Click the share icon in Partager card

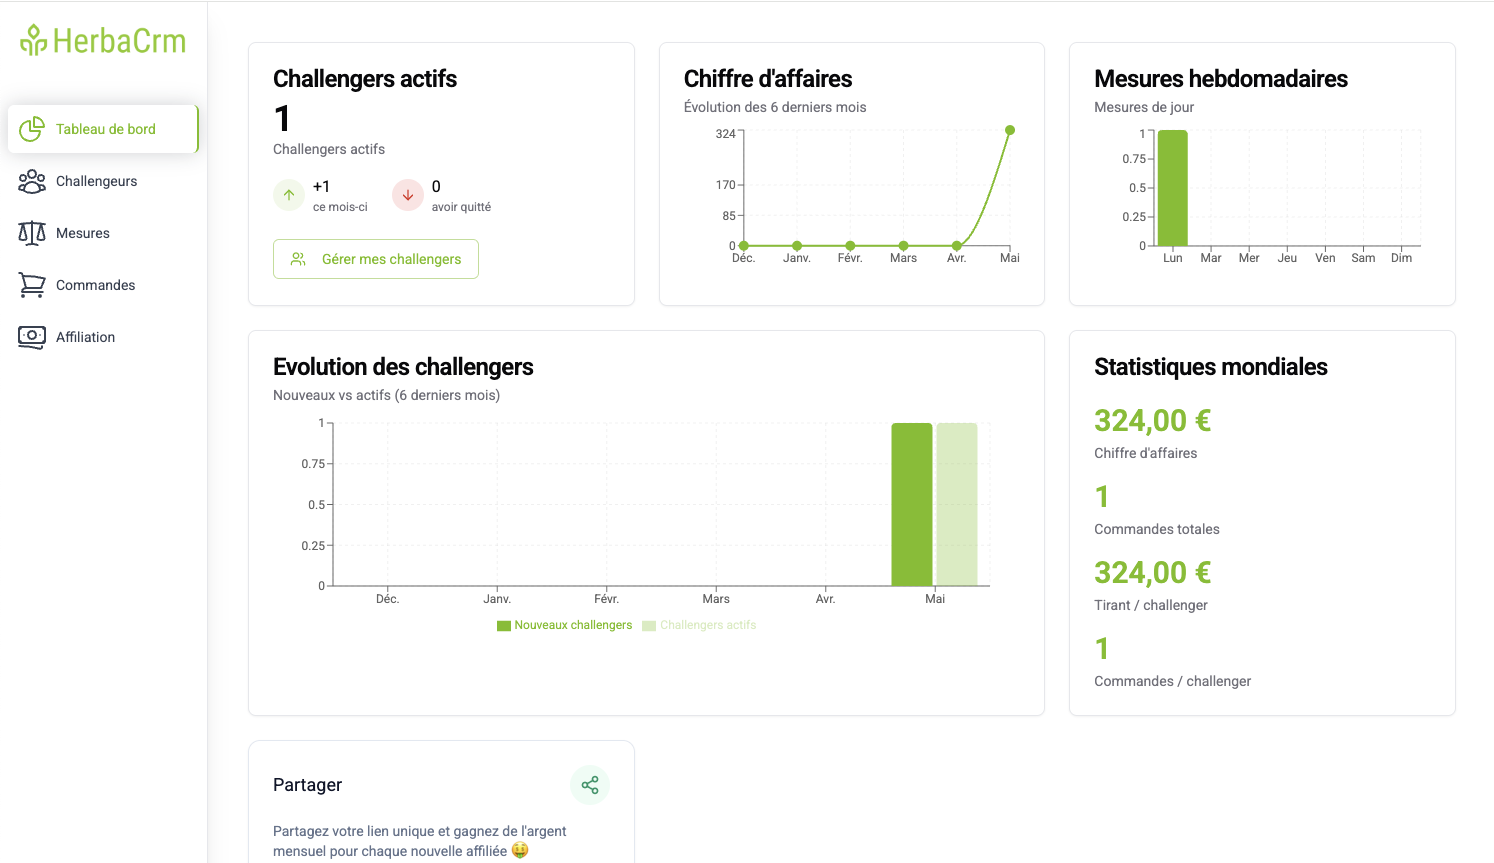(x=590, y=785)
